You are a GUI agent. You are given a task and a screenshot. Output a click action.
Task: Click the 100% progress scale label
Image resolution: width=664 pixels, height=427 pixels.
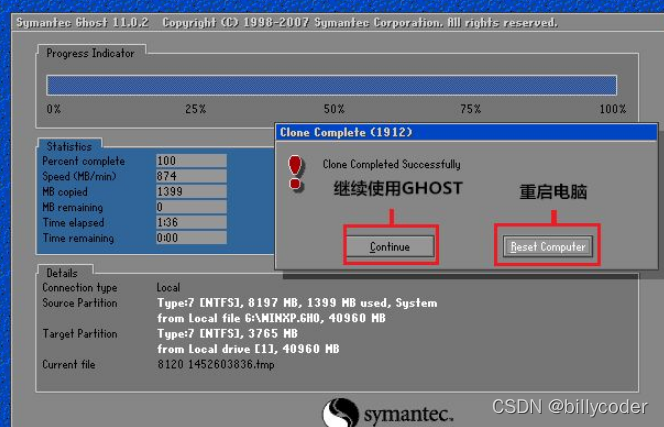[612, 109]
